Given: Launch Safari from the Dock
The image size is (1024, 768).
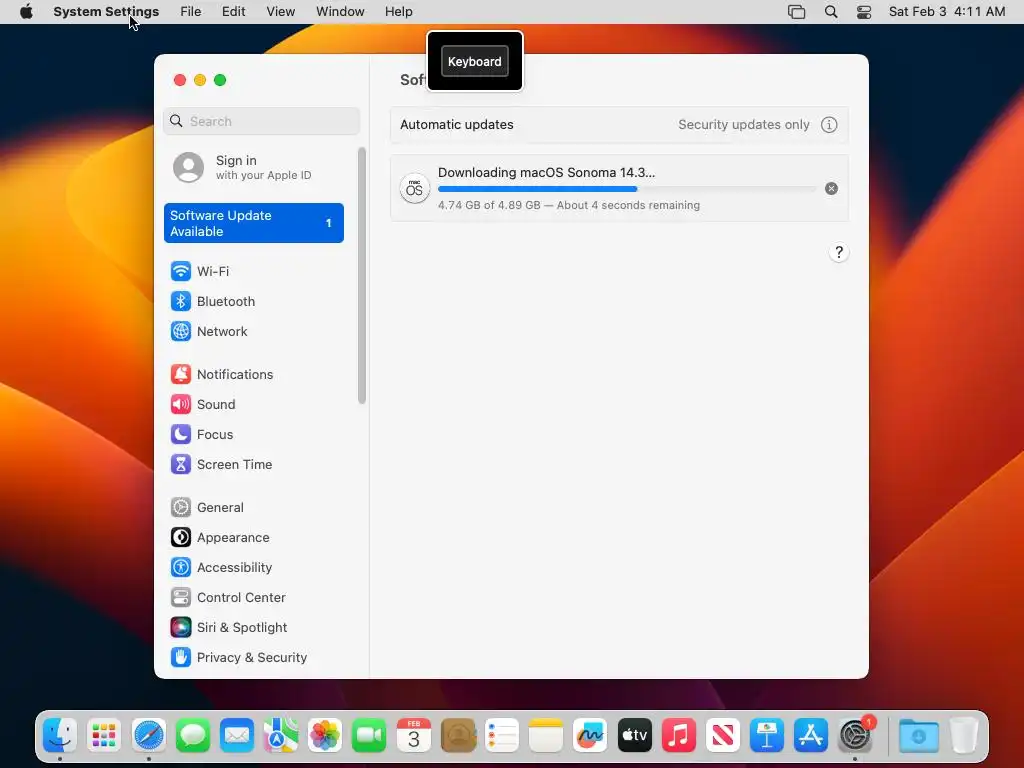Looking at the screenshot, I should pyautogui.click(x=148, y=735).
